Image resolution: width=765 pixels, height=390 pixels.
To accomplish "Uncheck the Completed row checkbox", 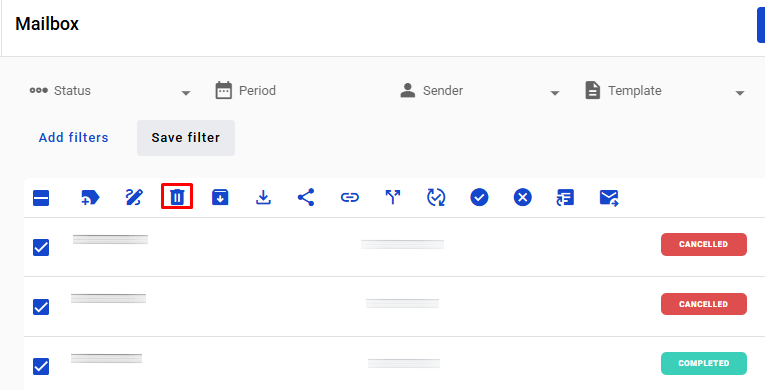I will pos(41,366).
